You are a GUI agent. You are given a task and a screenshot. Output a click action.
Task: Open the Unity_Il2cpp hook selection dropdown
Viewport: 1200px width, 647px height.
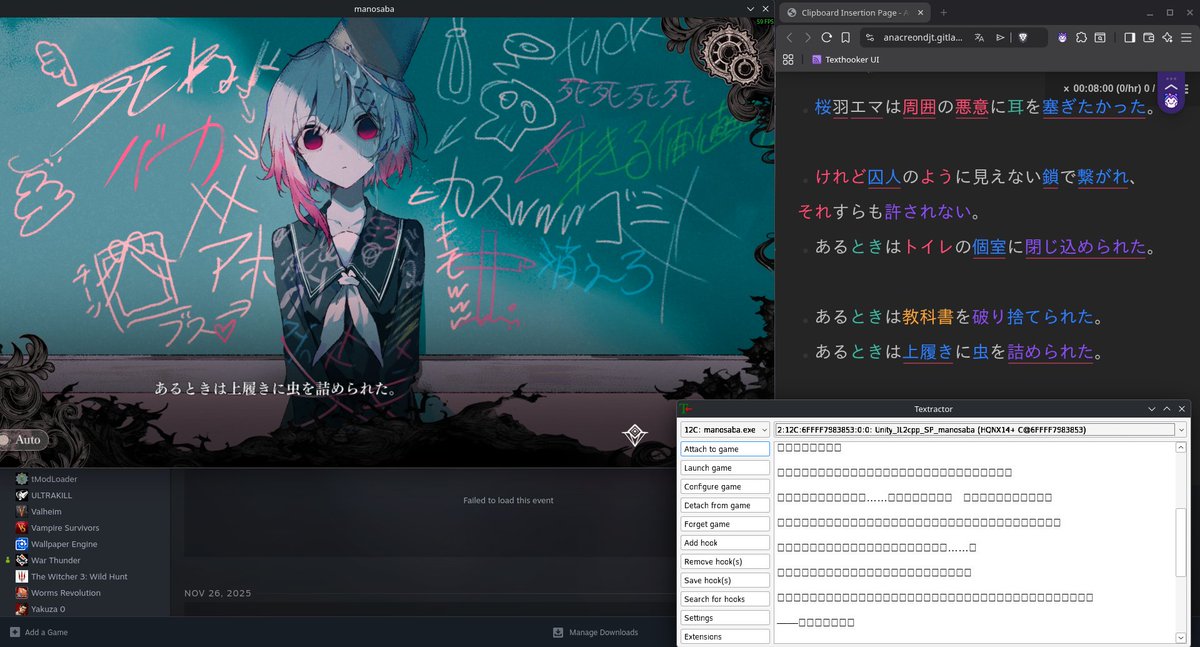coord(981,429)
